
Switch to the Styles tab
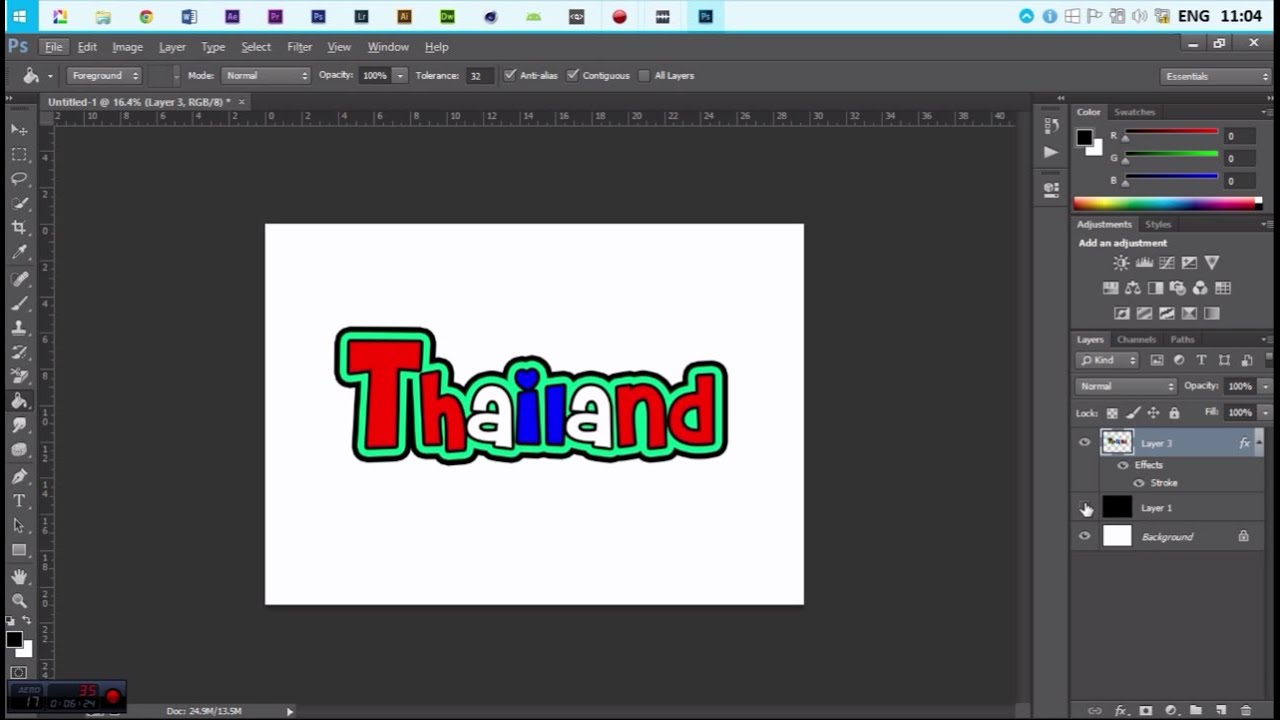click(1158, 224)
